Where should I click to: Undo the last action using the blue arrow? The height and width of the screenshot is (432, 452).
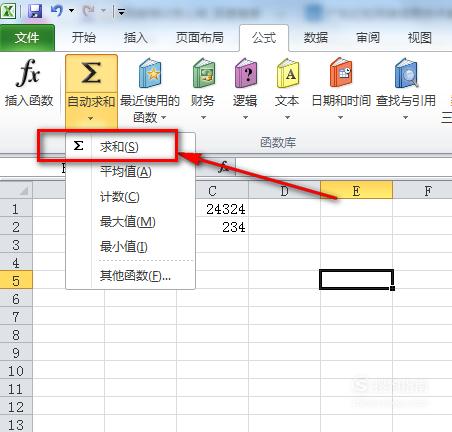57,11
